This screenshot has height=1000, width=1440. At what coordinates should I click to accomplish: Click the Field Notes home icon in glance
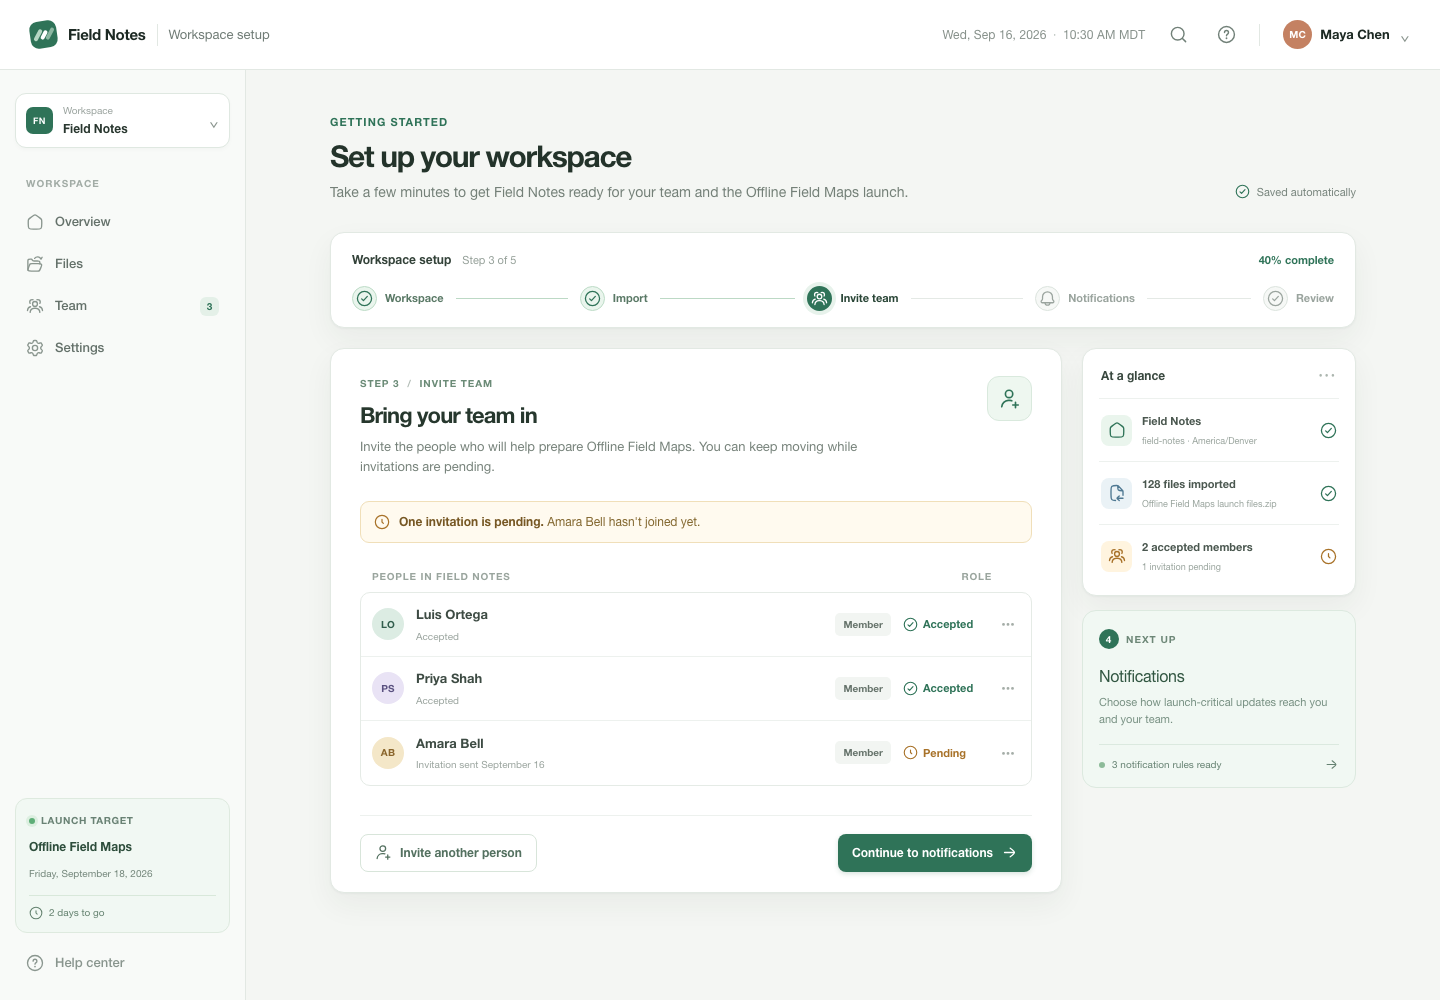point(1117,431)
